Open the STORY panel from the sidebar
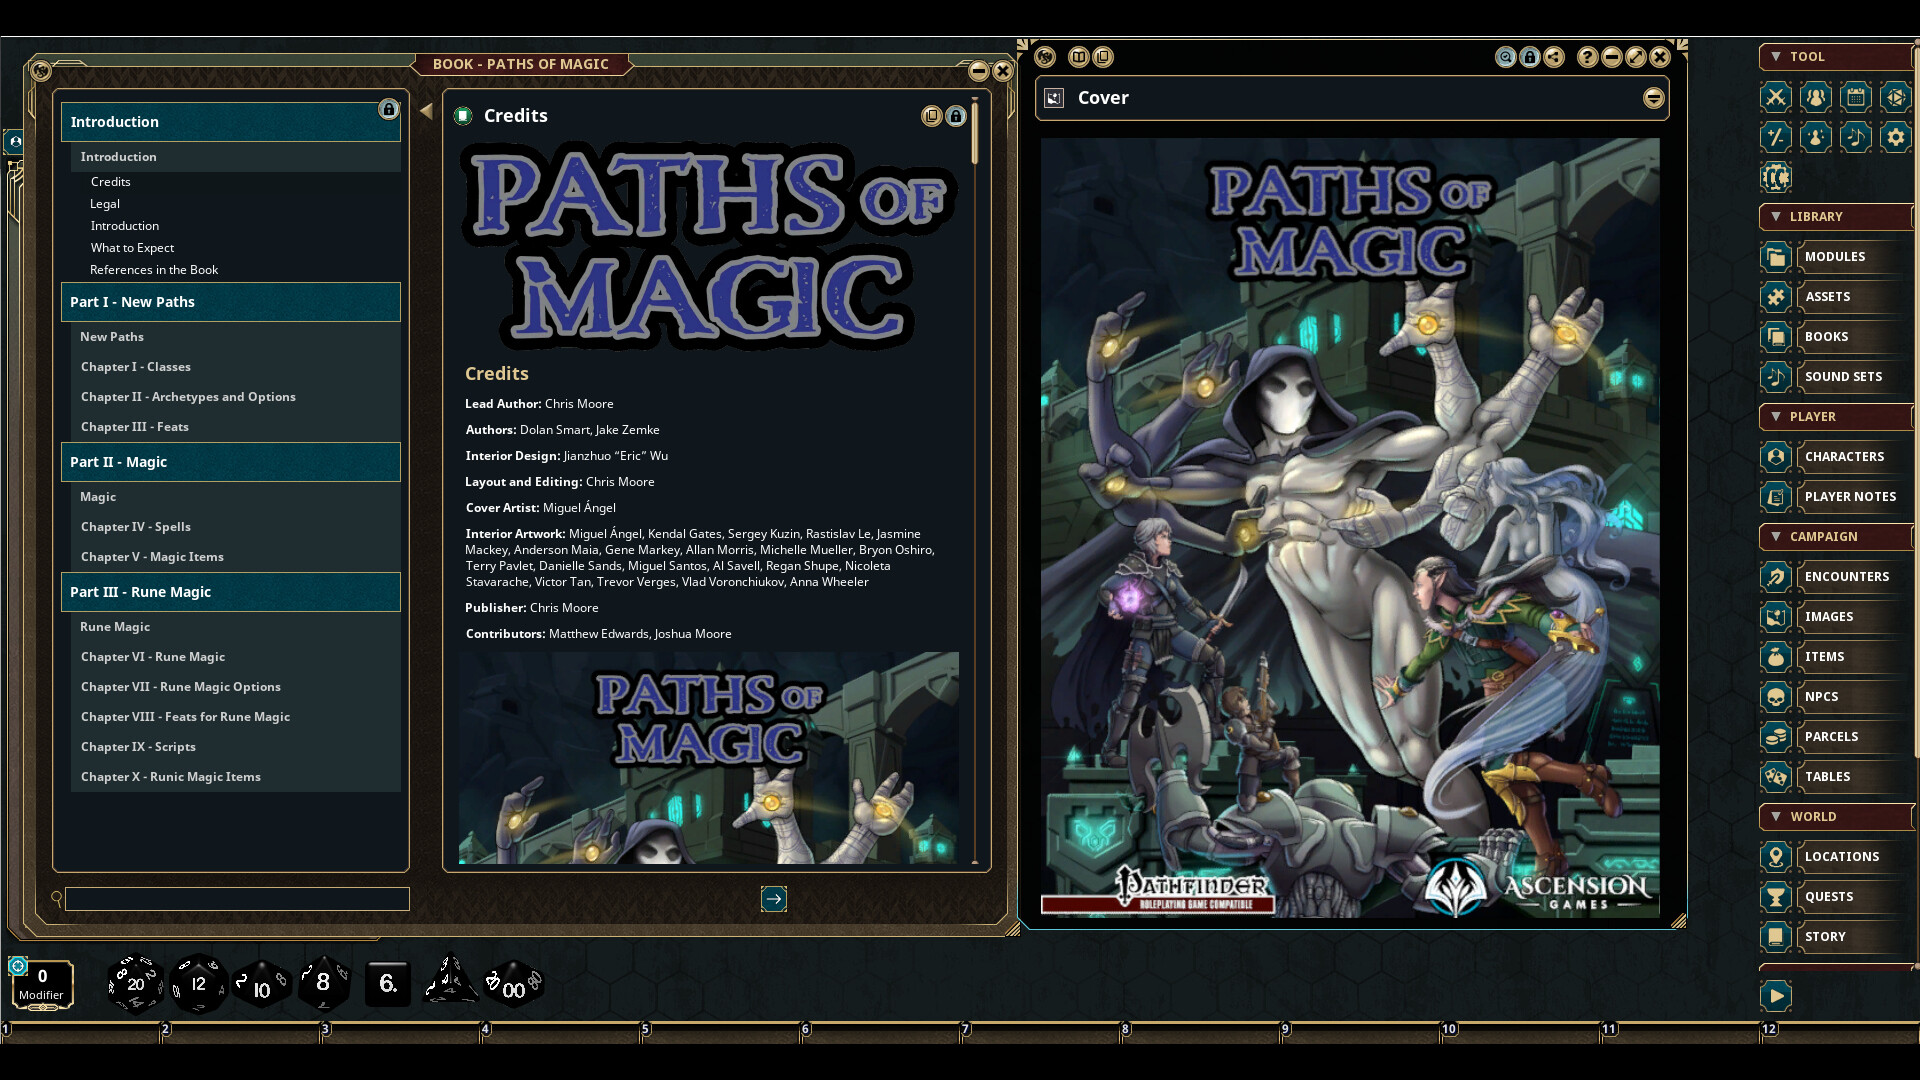 [1827, 936]
